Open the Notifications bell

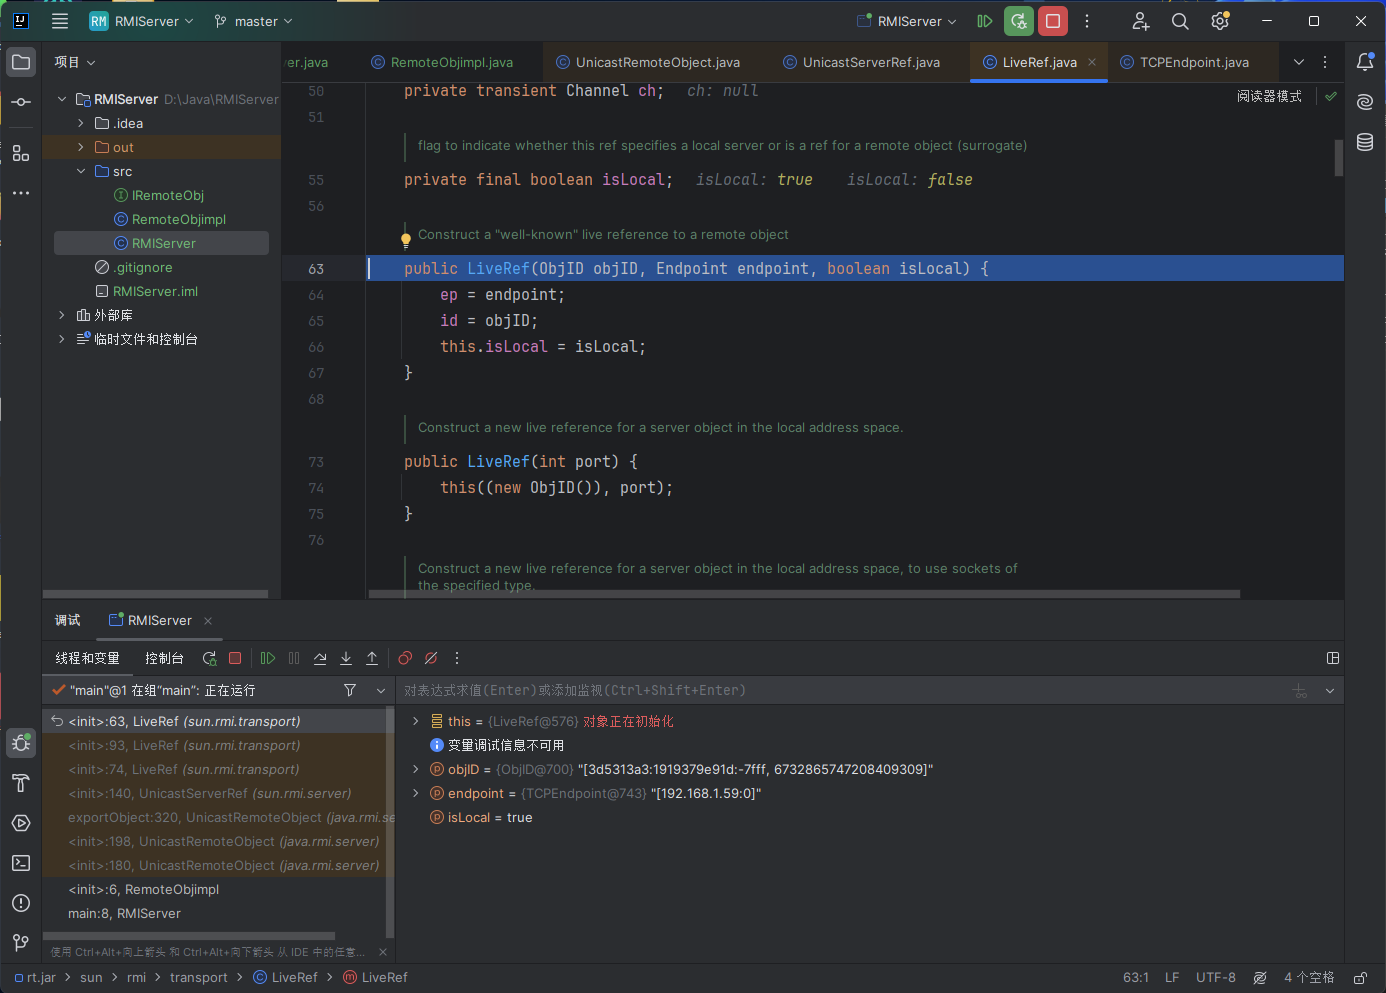click(1365, 62)
